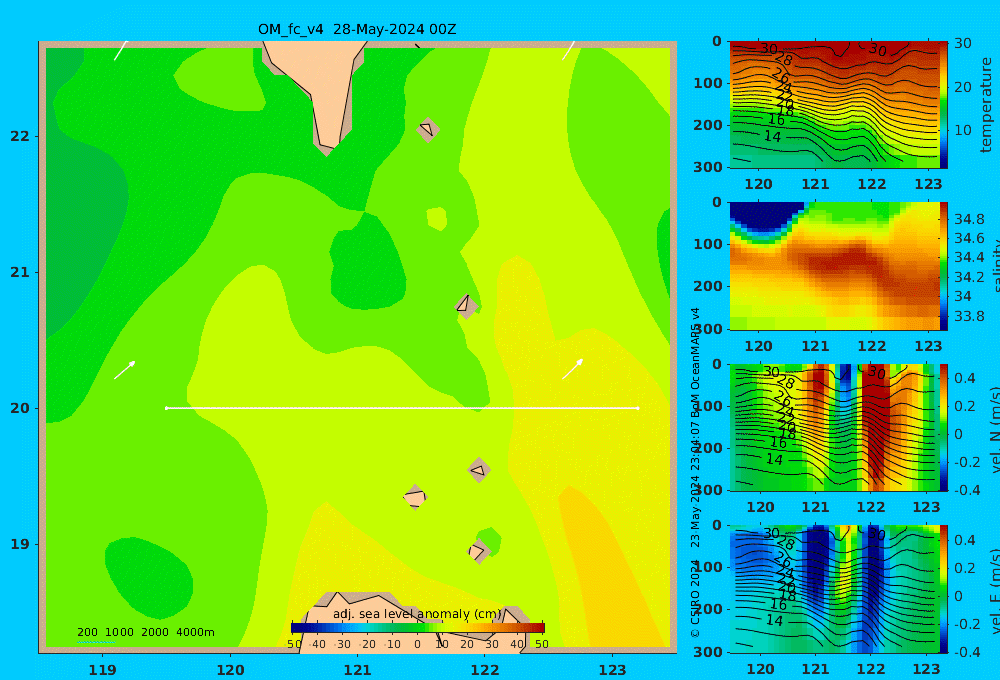Image resolution: width=1000 pixels, height=680 pixels.
Task: Click longitude label 122 under main map
Action: coord(485,670)
